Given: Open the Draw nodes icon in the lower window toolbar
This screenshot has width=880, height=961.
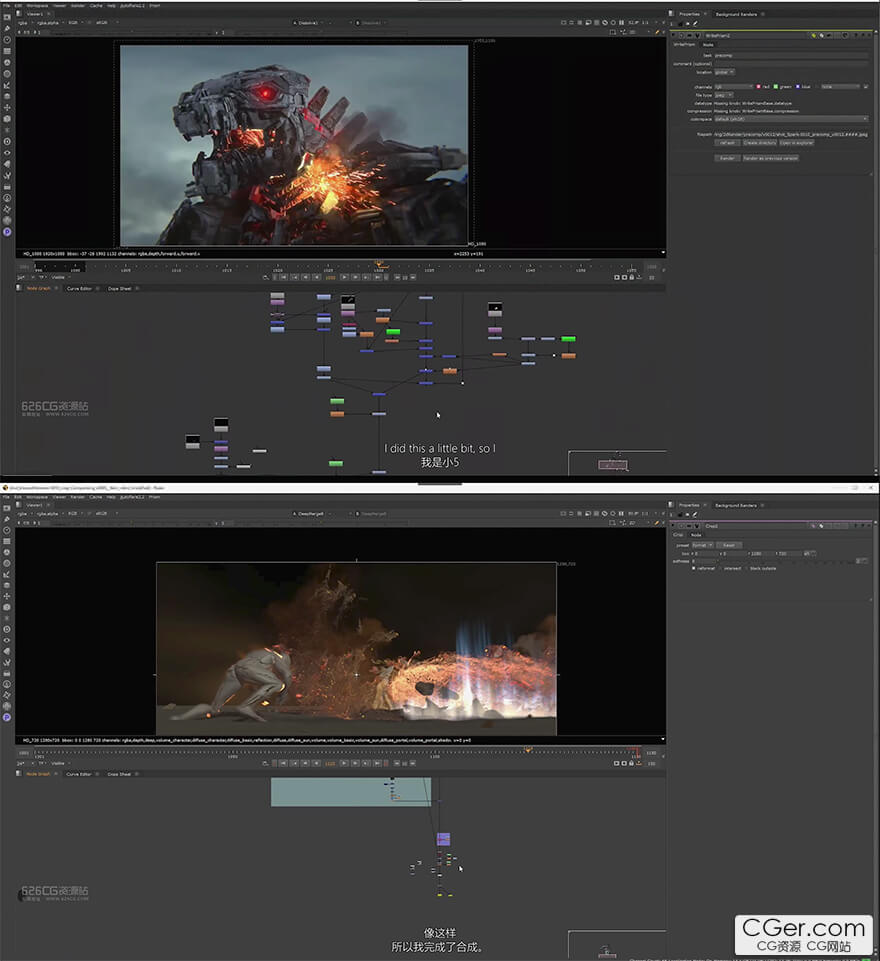Looking at the screenshot, I should [x=7, y=519].
